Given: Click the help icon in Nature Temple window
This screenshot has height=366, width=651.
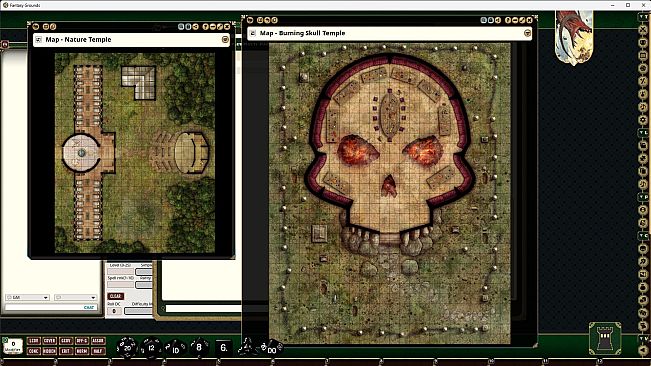Looking at the screenshot, I should click(206, 27).
